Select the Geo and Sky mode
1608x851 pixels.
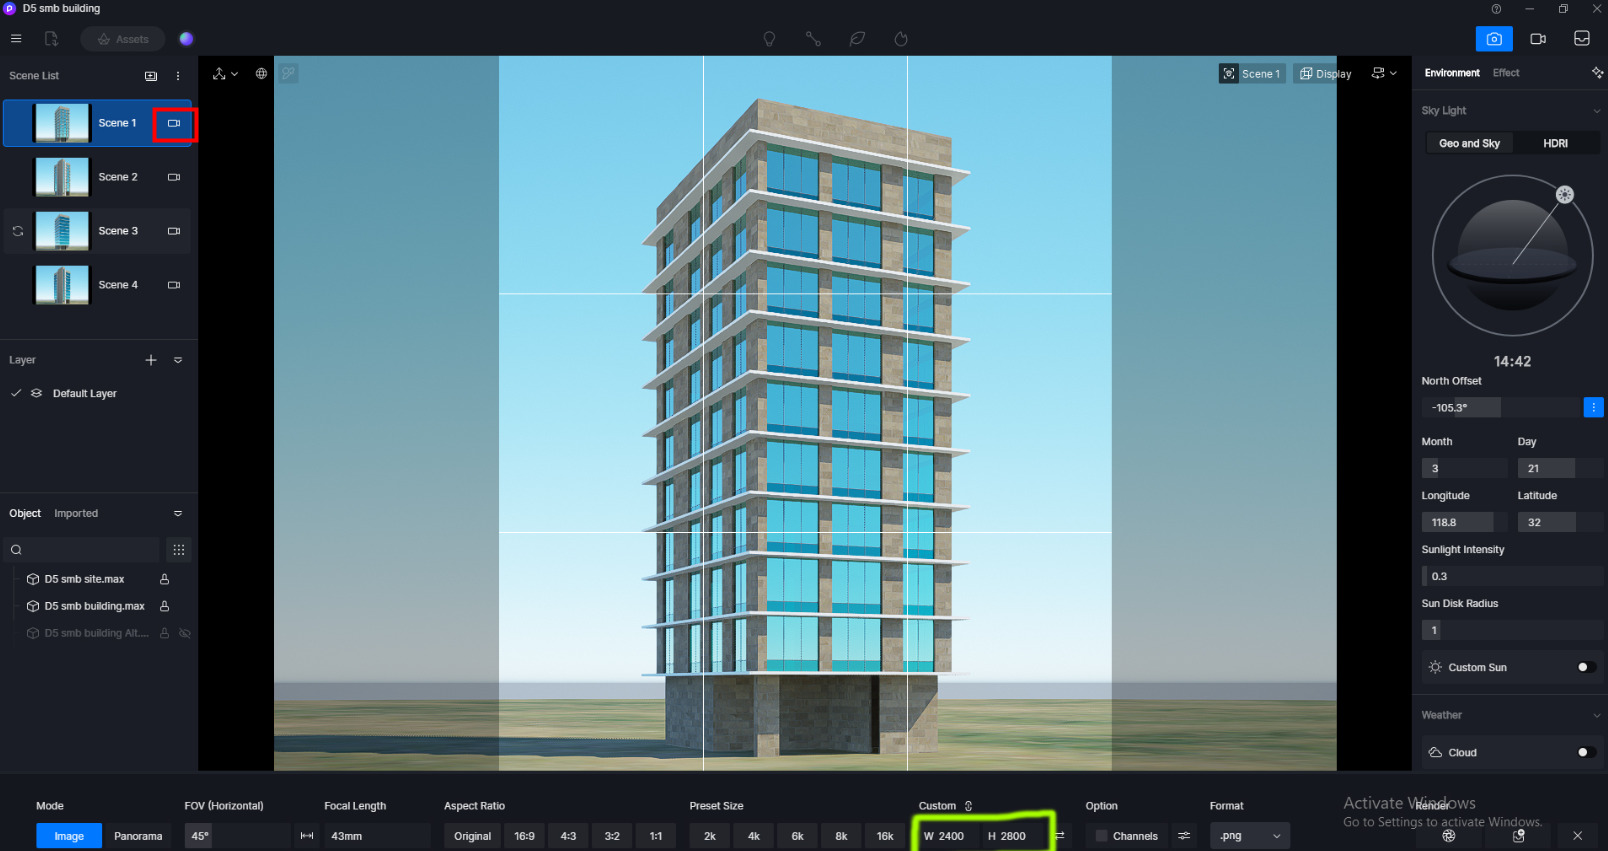pyautogui.click(x=1469, y=143)
